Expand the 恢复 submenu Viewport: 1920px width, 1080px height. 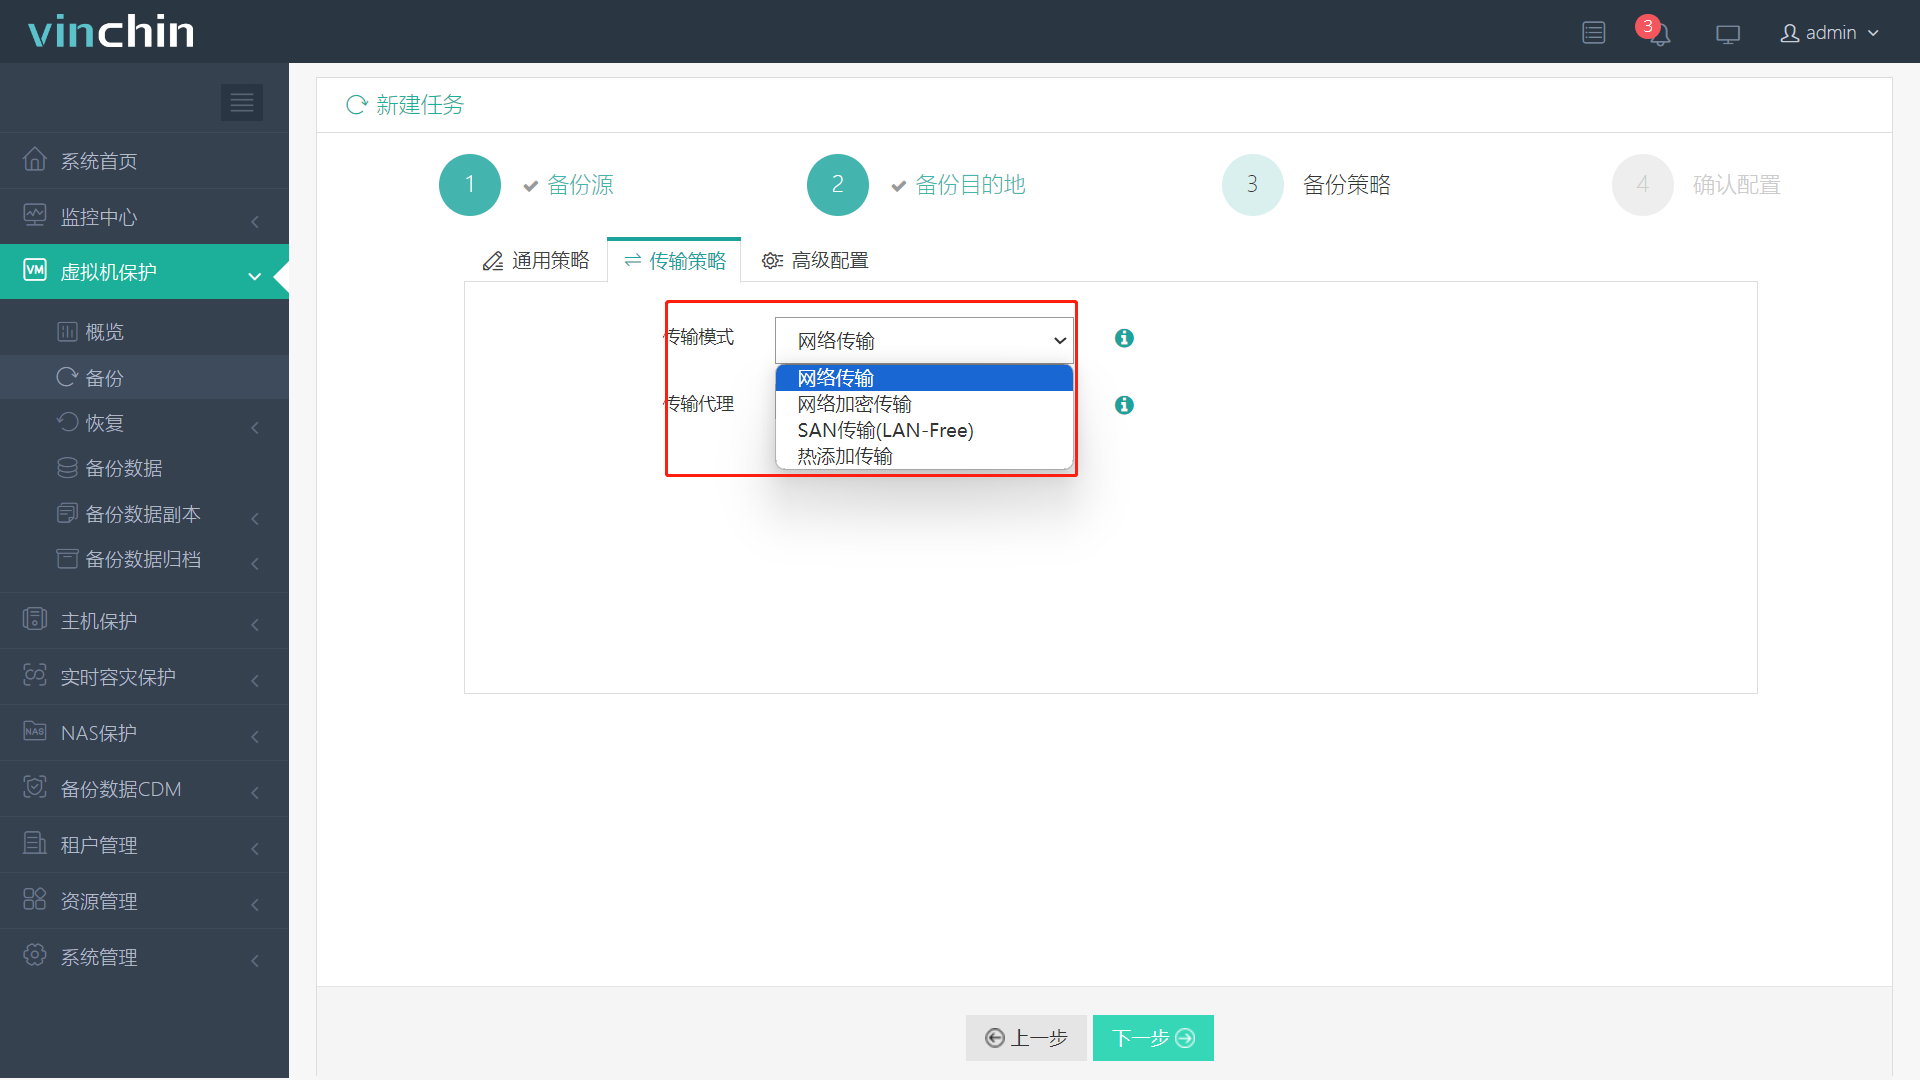click(144, 423)
